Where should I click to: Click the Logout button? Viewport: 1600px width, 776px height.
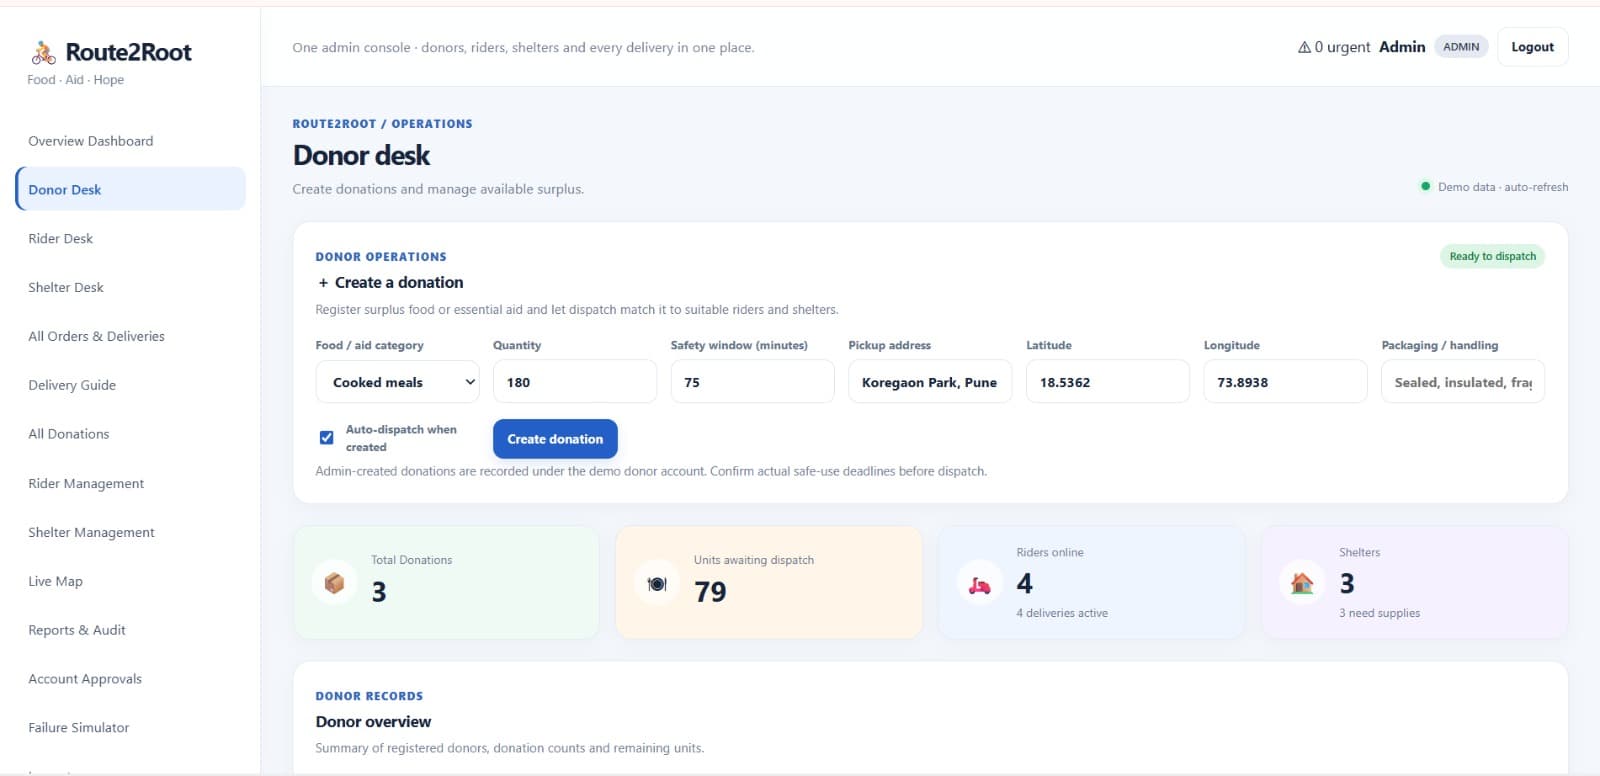tap(1532, 47)
